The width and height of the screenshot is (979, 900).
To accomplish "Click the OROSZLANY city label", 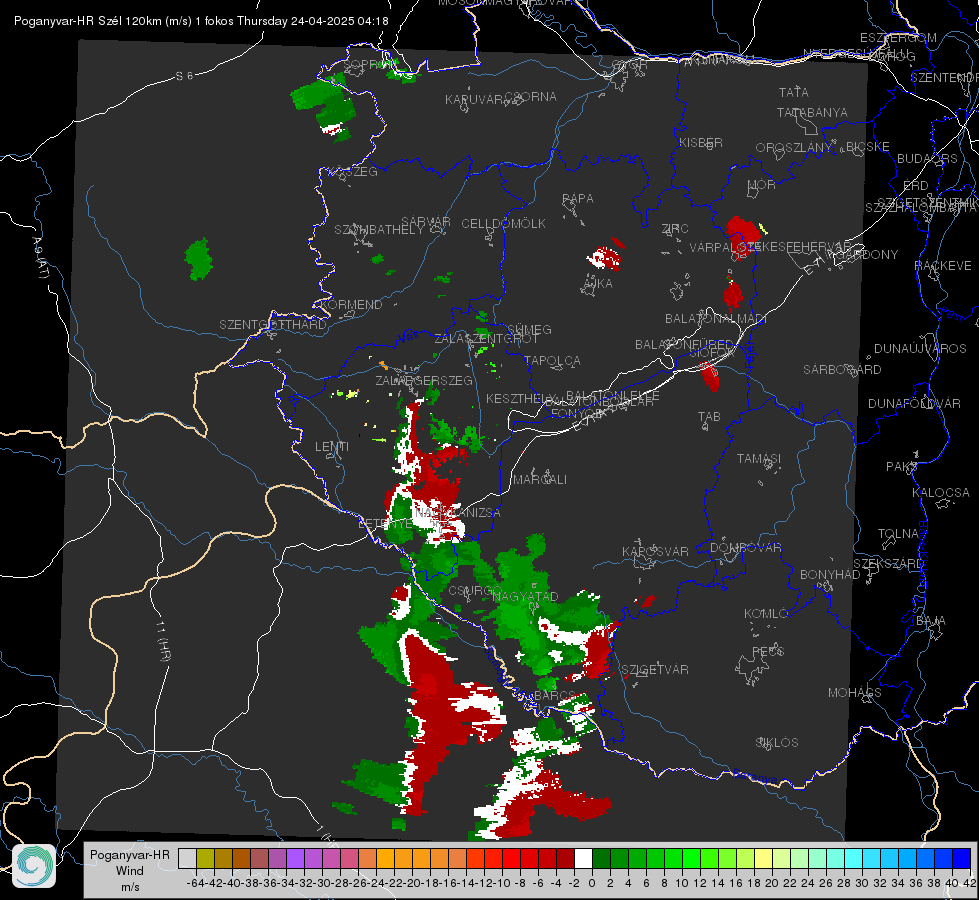I will click(794, 148).
